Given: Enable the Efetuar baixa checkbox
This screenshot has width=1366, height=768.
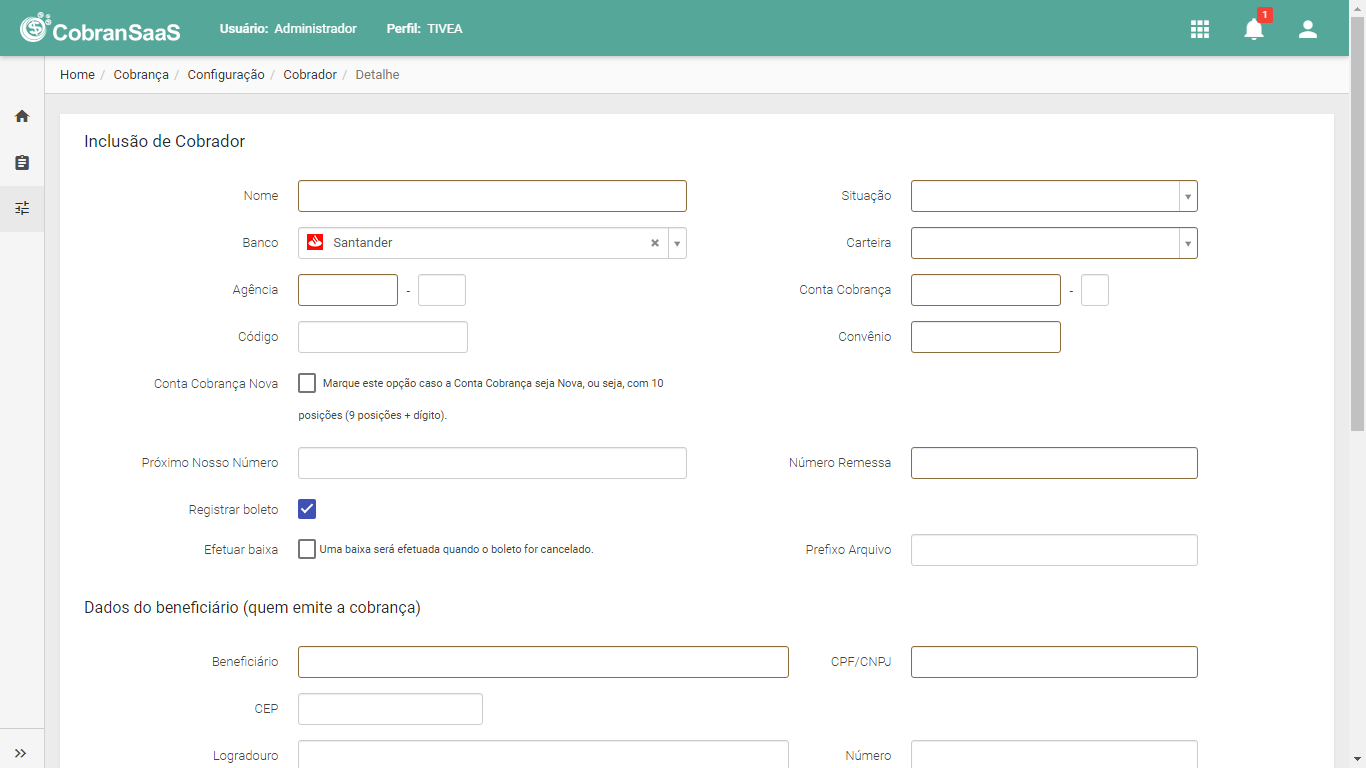Looking at the screenshot, I should 307,549.
